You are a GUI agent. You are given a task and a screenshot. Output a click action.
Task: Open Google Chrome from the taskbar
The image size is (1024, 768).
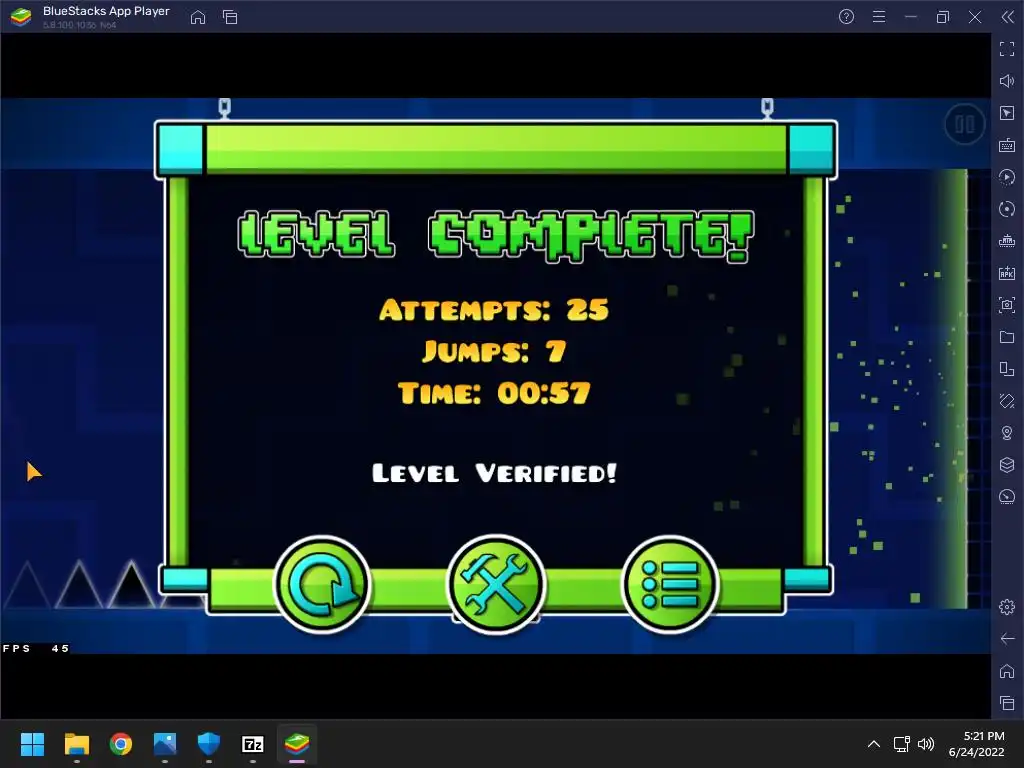coord(121,744)
